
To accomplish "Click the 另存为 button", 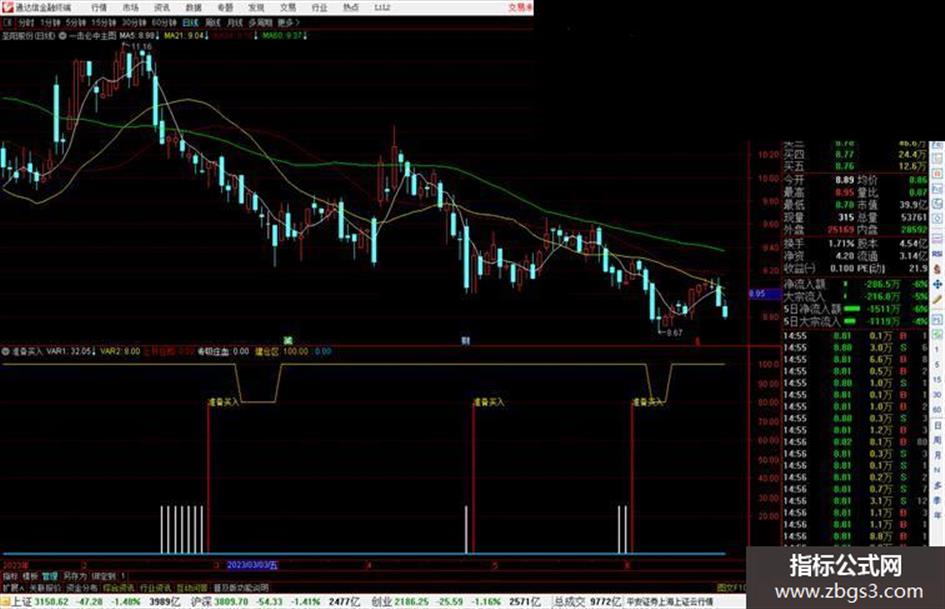I will [75, 576].
